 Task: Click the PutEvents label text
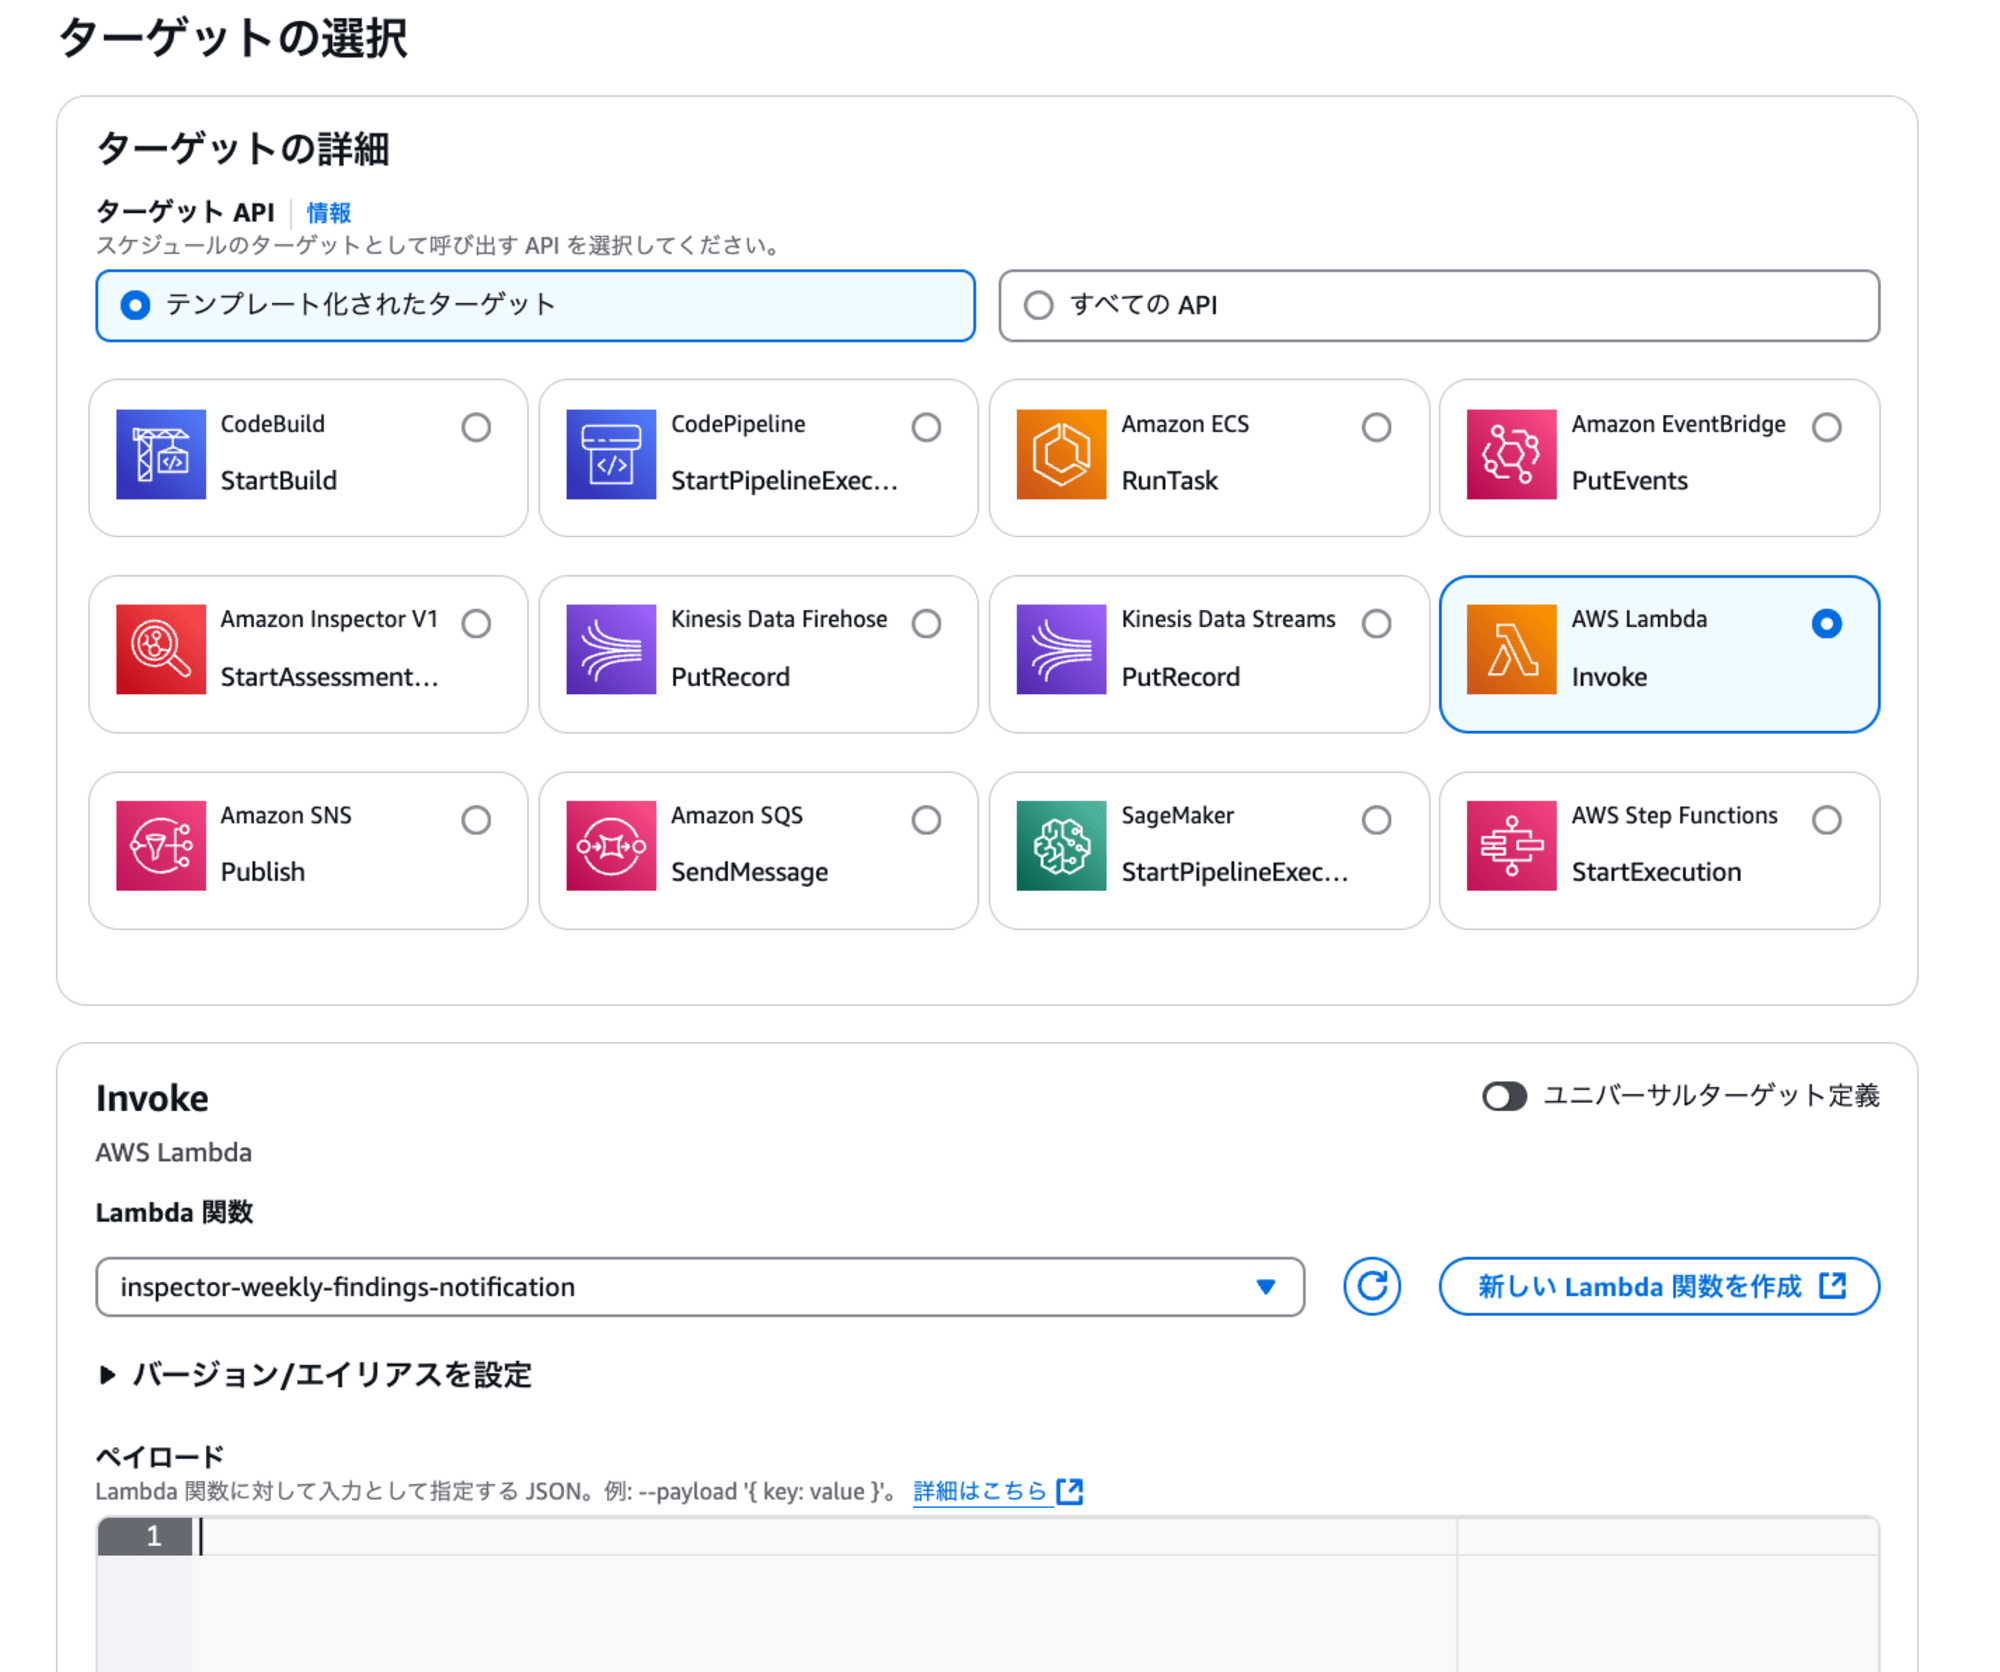1629,481
